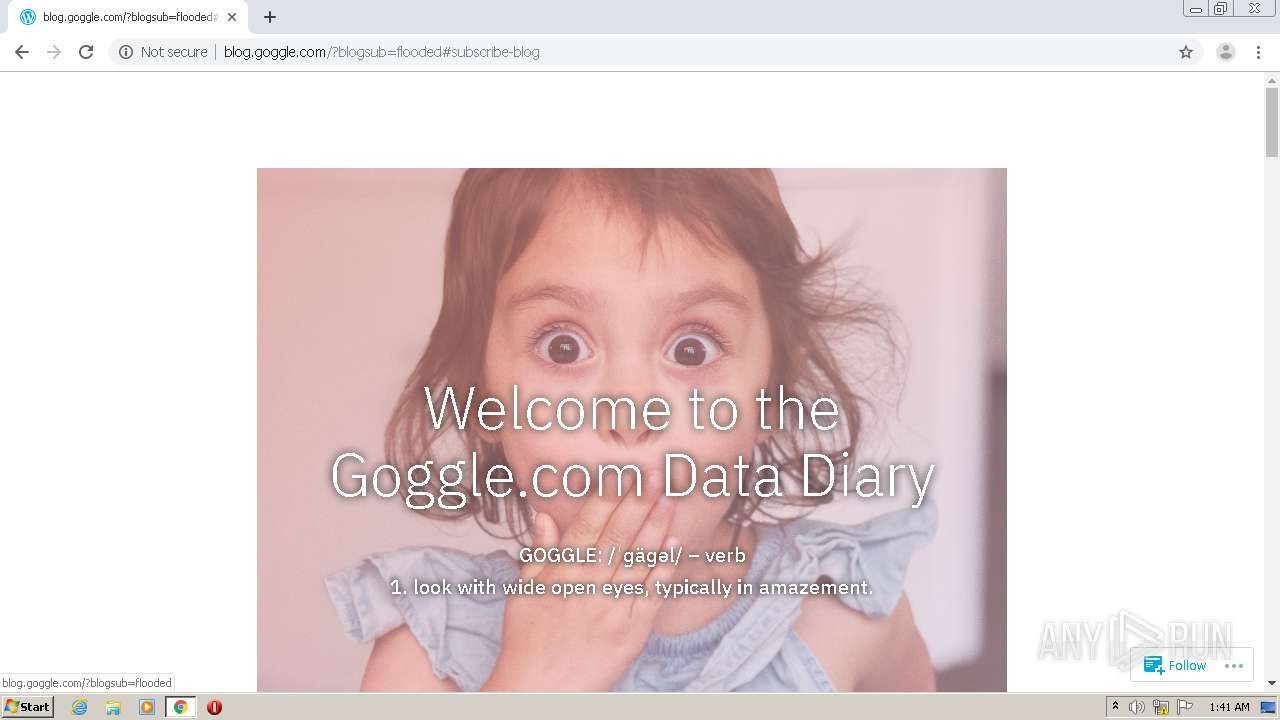Click the 1:41 AM clock
Screen dimensions: 1280x720
click(x=1229, y=707)
